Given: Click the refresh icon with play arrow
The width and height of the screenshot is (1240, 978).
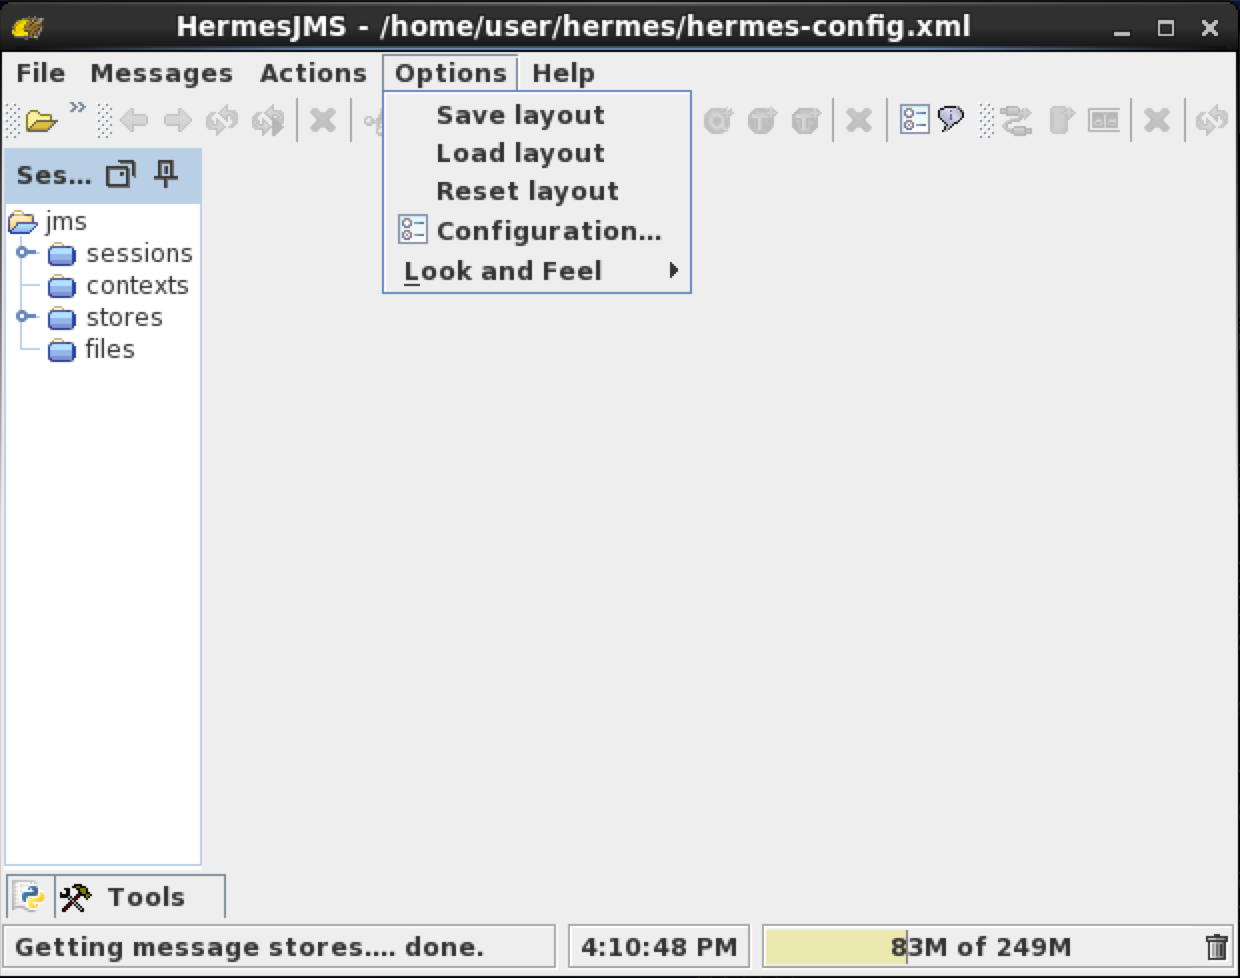Looking at the screenshot, I should tap(267, 121).
